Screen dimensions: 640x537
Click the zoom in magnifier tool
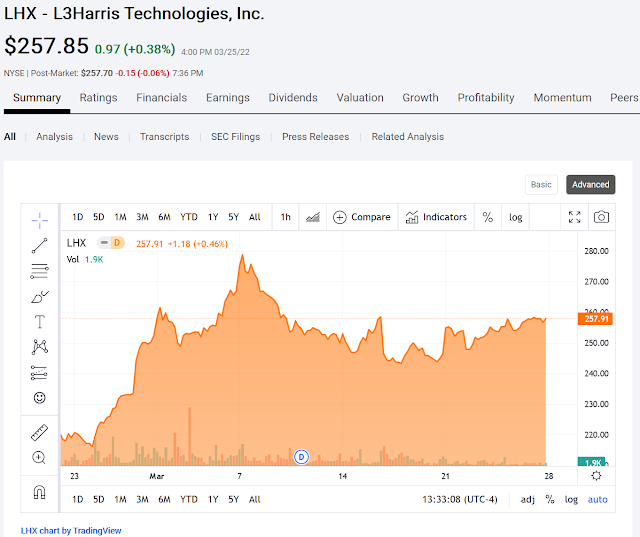pyautogui.click(x=39, y=458)
